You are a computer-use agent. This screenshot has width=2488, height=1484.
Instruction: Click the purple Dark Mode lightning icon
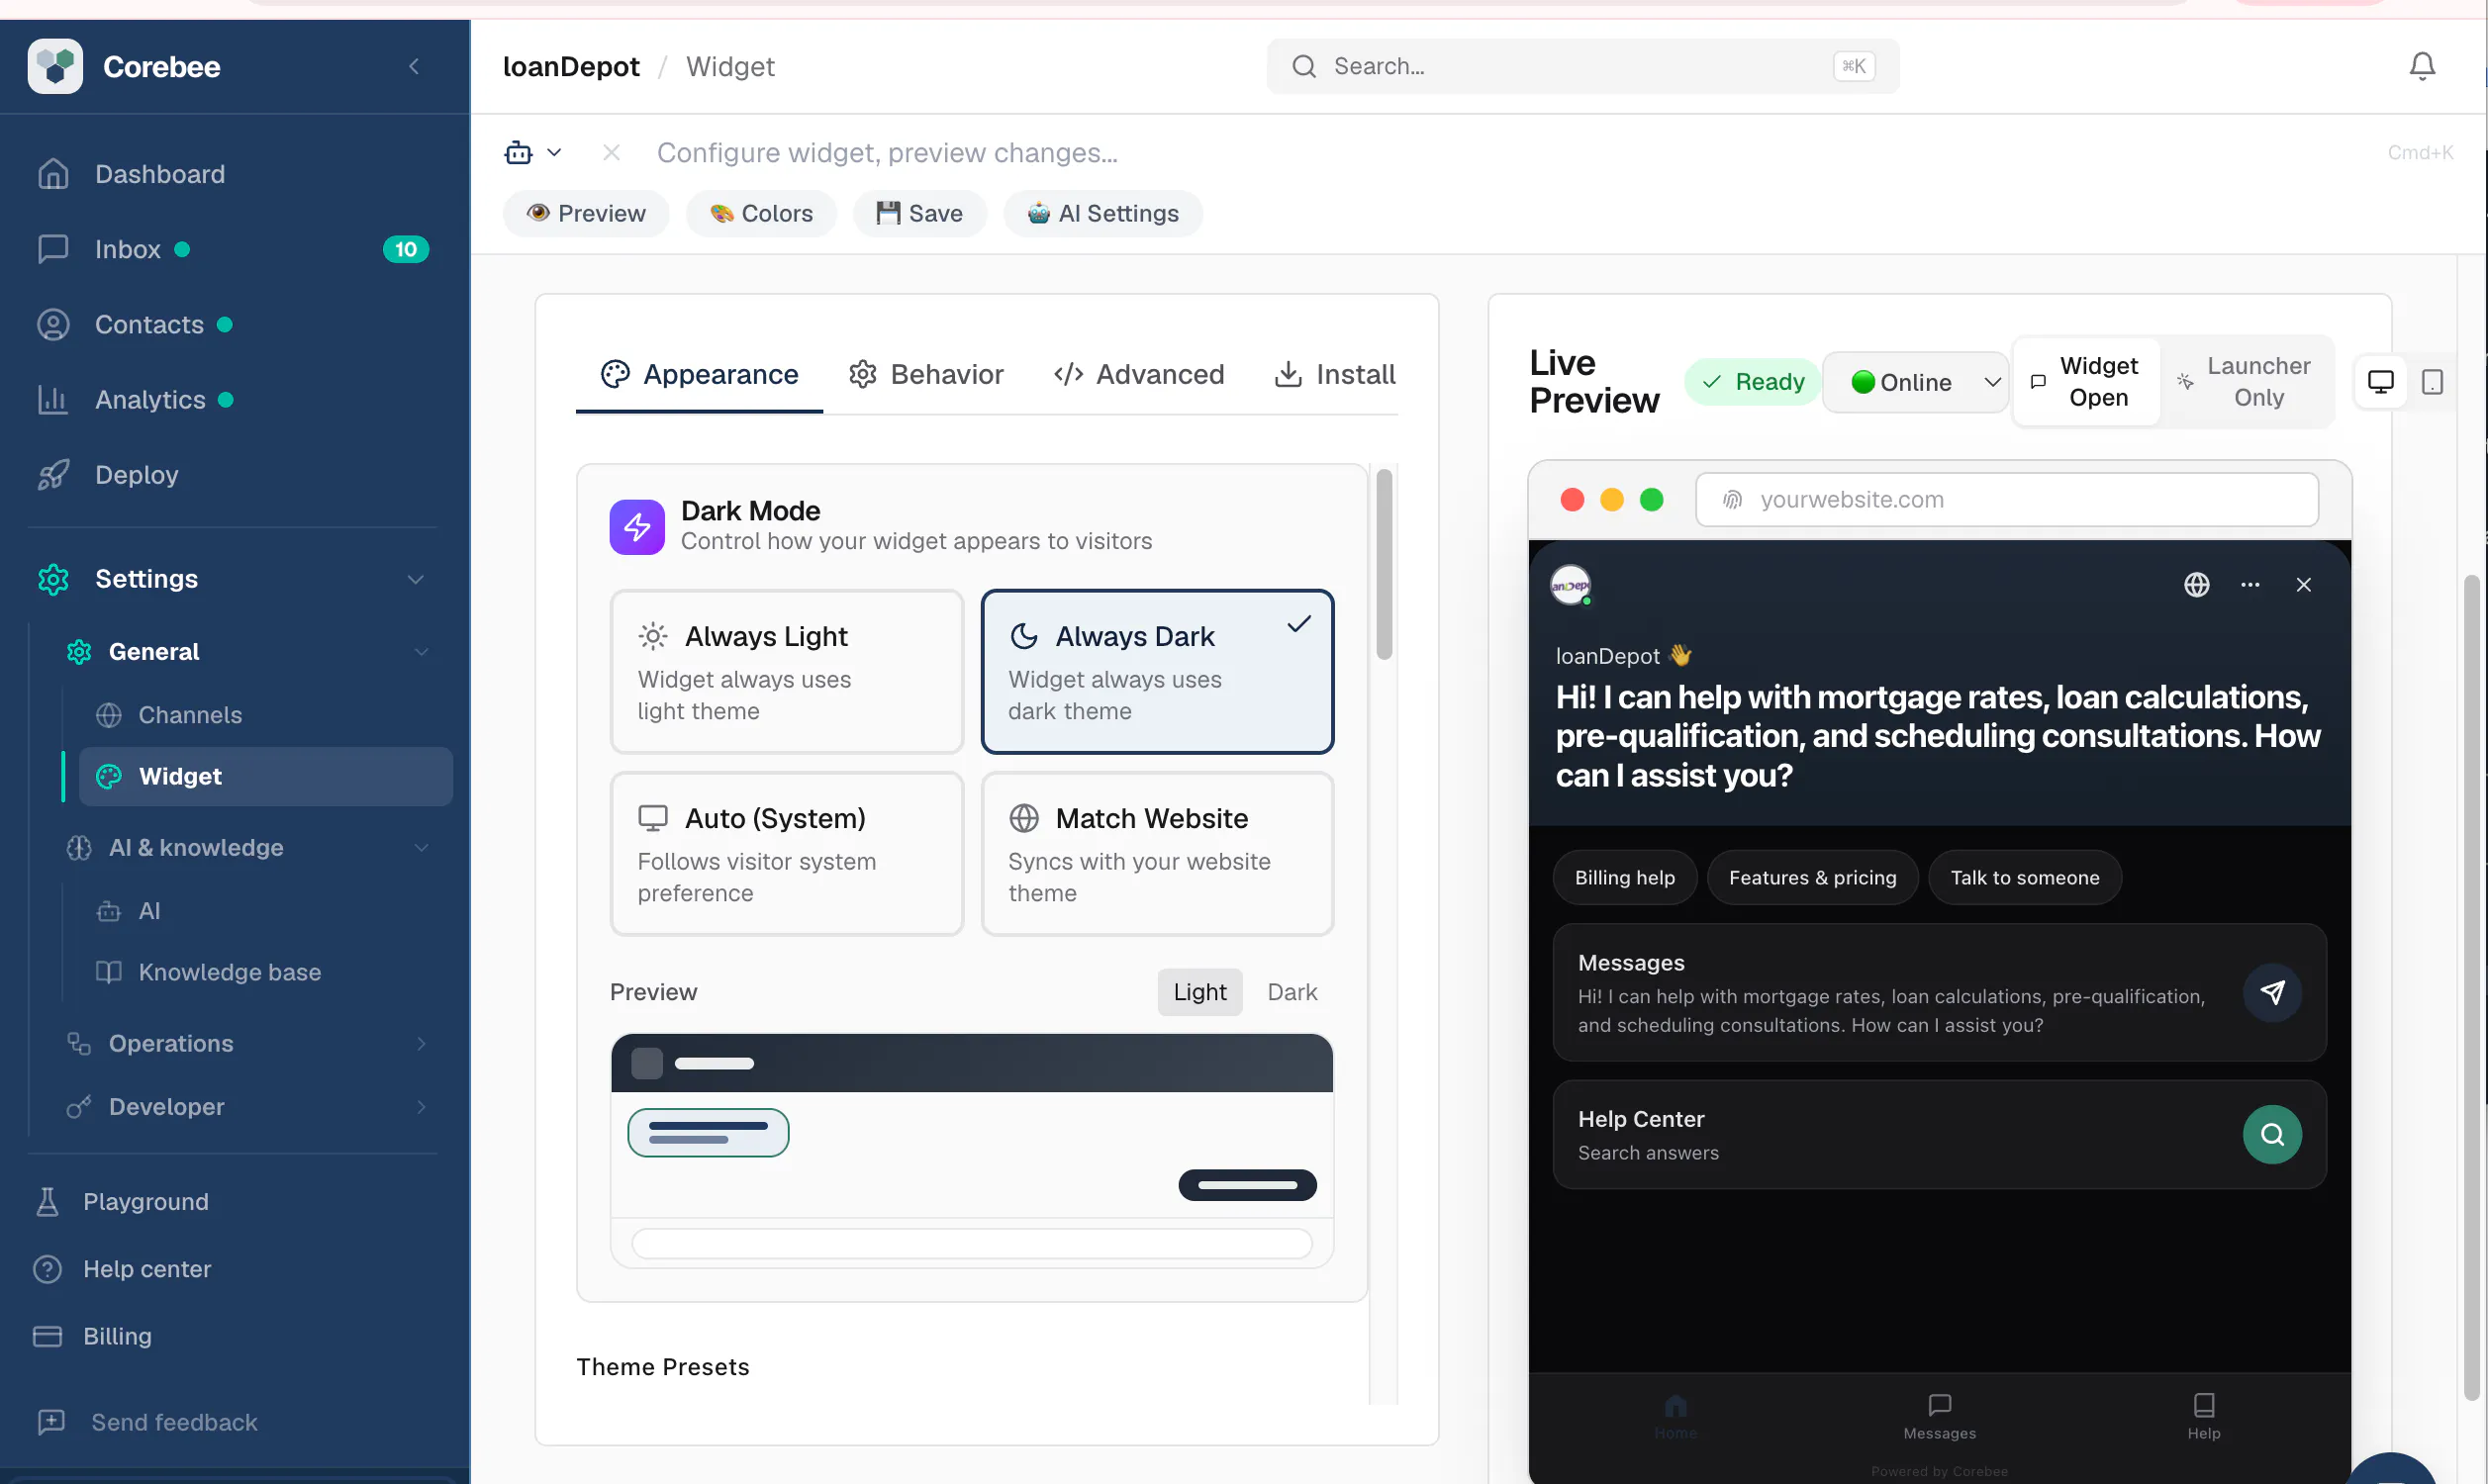(637, 526)
